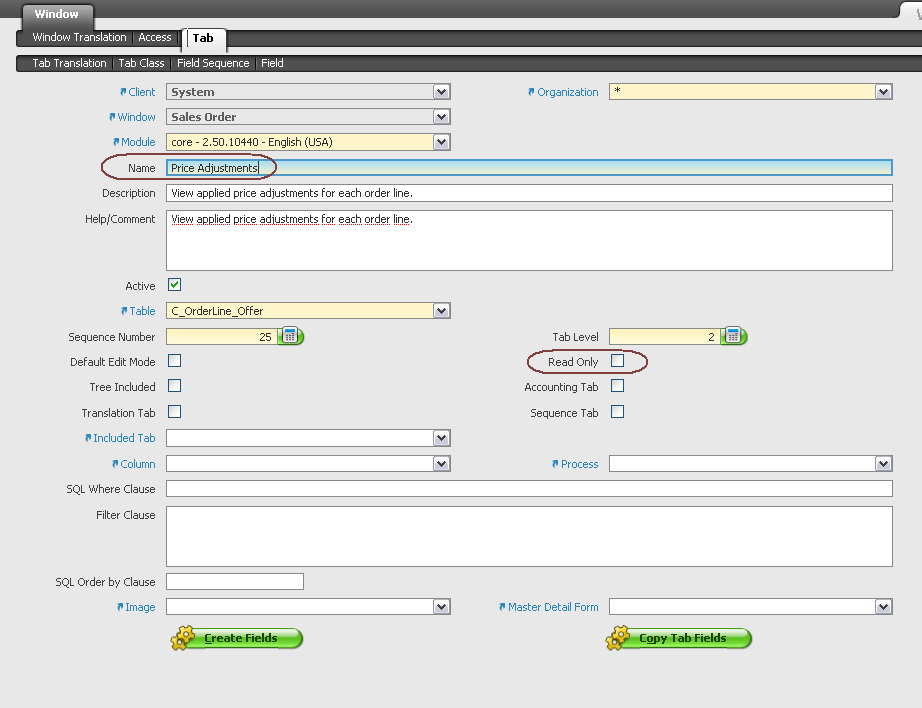Image resolution: width=922 pixels, height=708 pixels.
Task: Expand the Organization dropdown
Action: click(x=883, y=92)
